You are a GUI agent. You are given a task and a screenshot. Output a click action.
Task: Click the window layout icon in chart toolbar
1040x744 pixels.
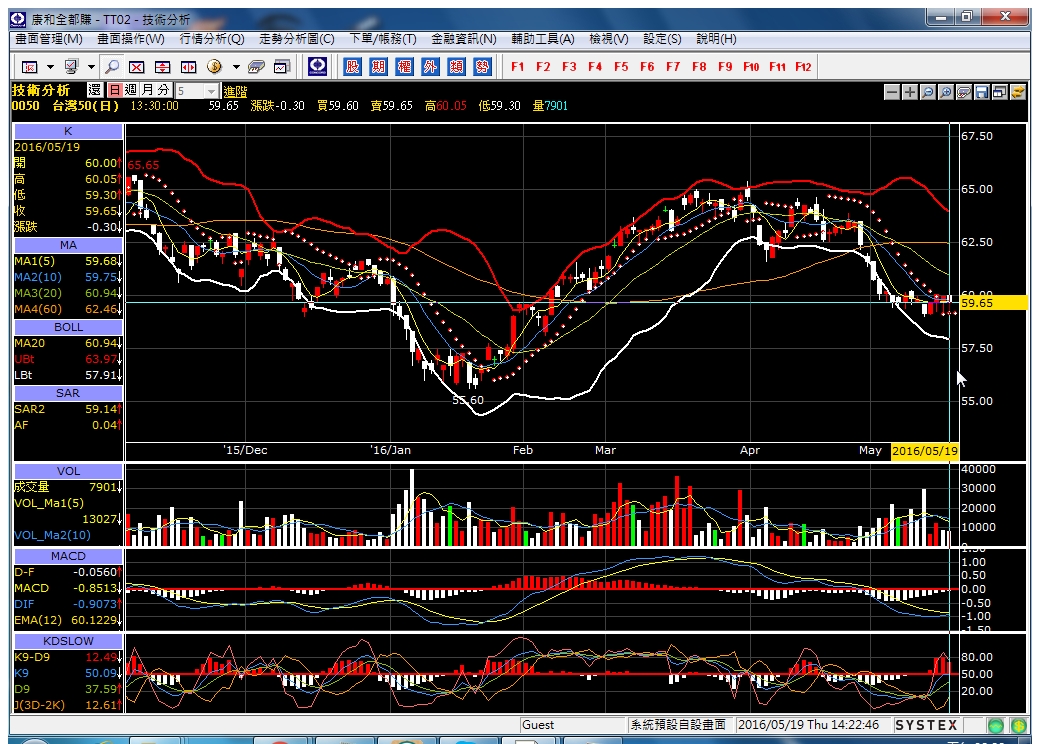[1000, 92]
